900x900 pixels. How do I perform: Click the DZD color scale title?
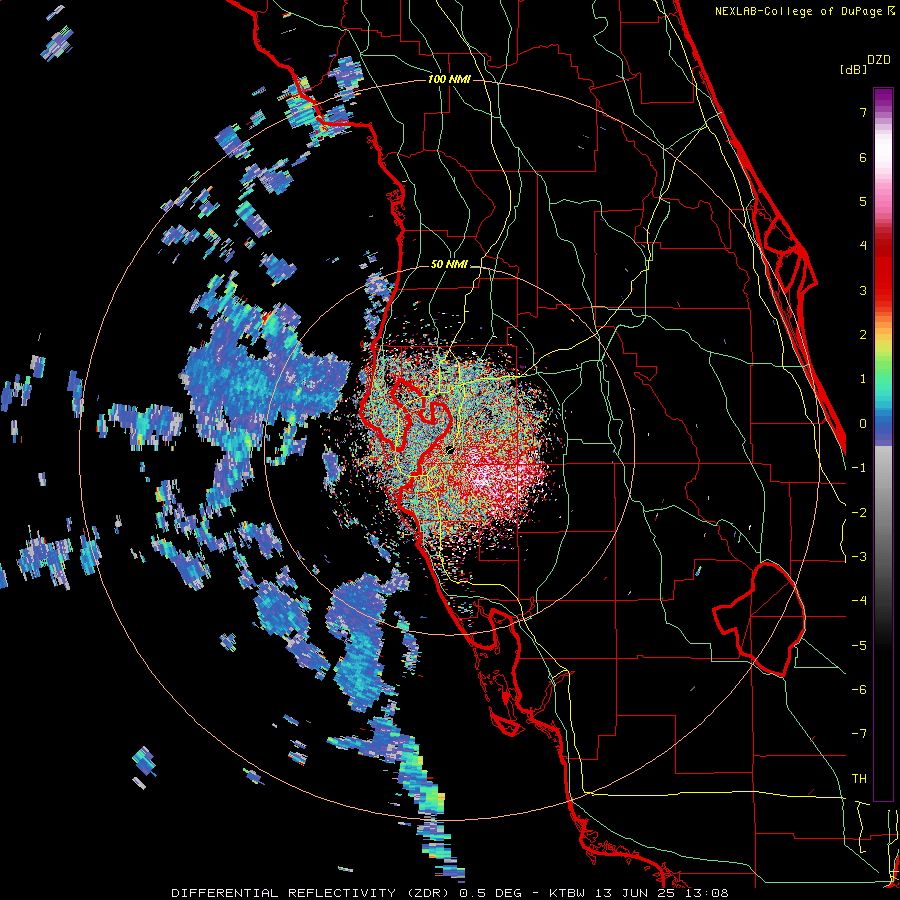[879, 60]
